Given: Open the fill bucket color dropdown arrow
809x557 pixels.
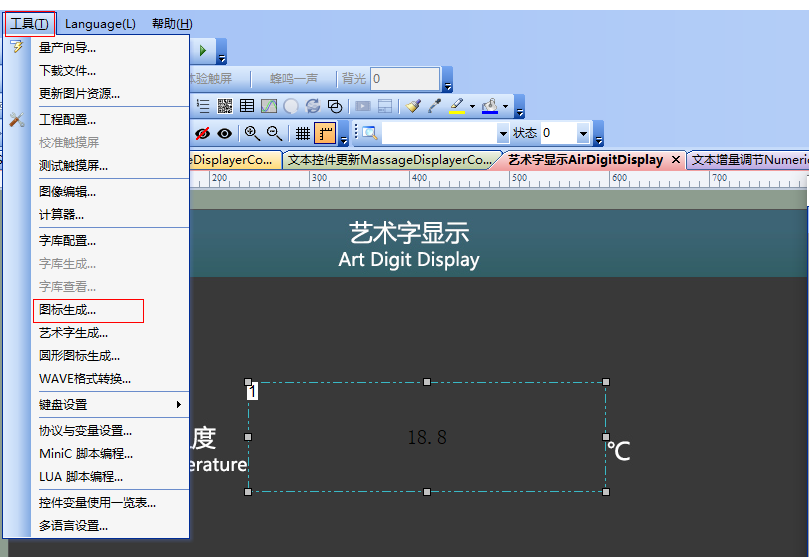Looking at the screenshot, I should [506, 107].
